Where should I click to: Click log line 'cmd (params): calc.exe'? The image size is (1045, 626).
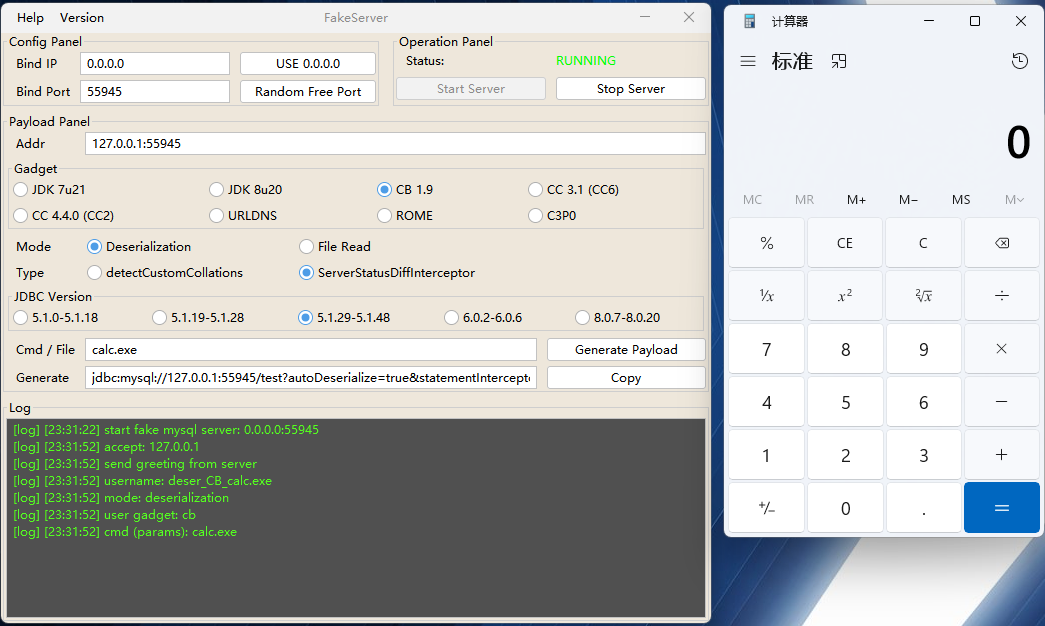click(x=125, y=532)
